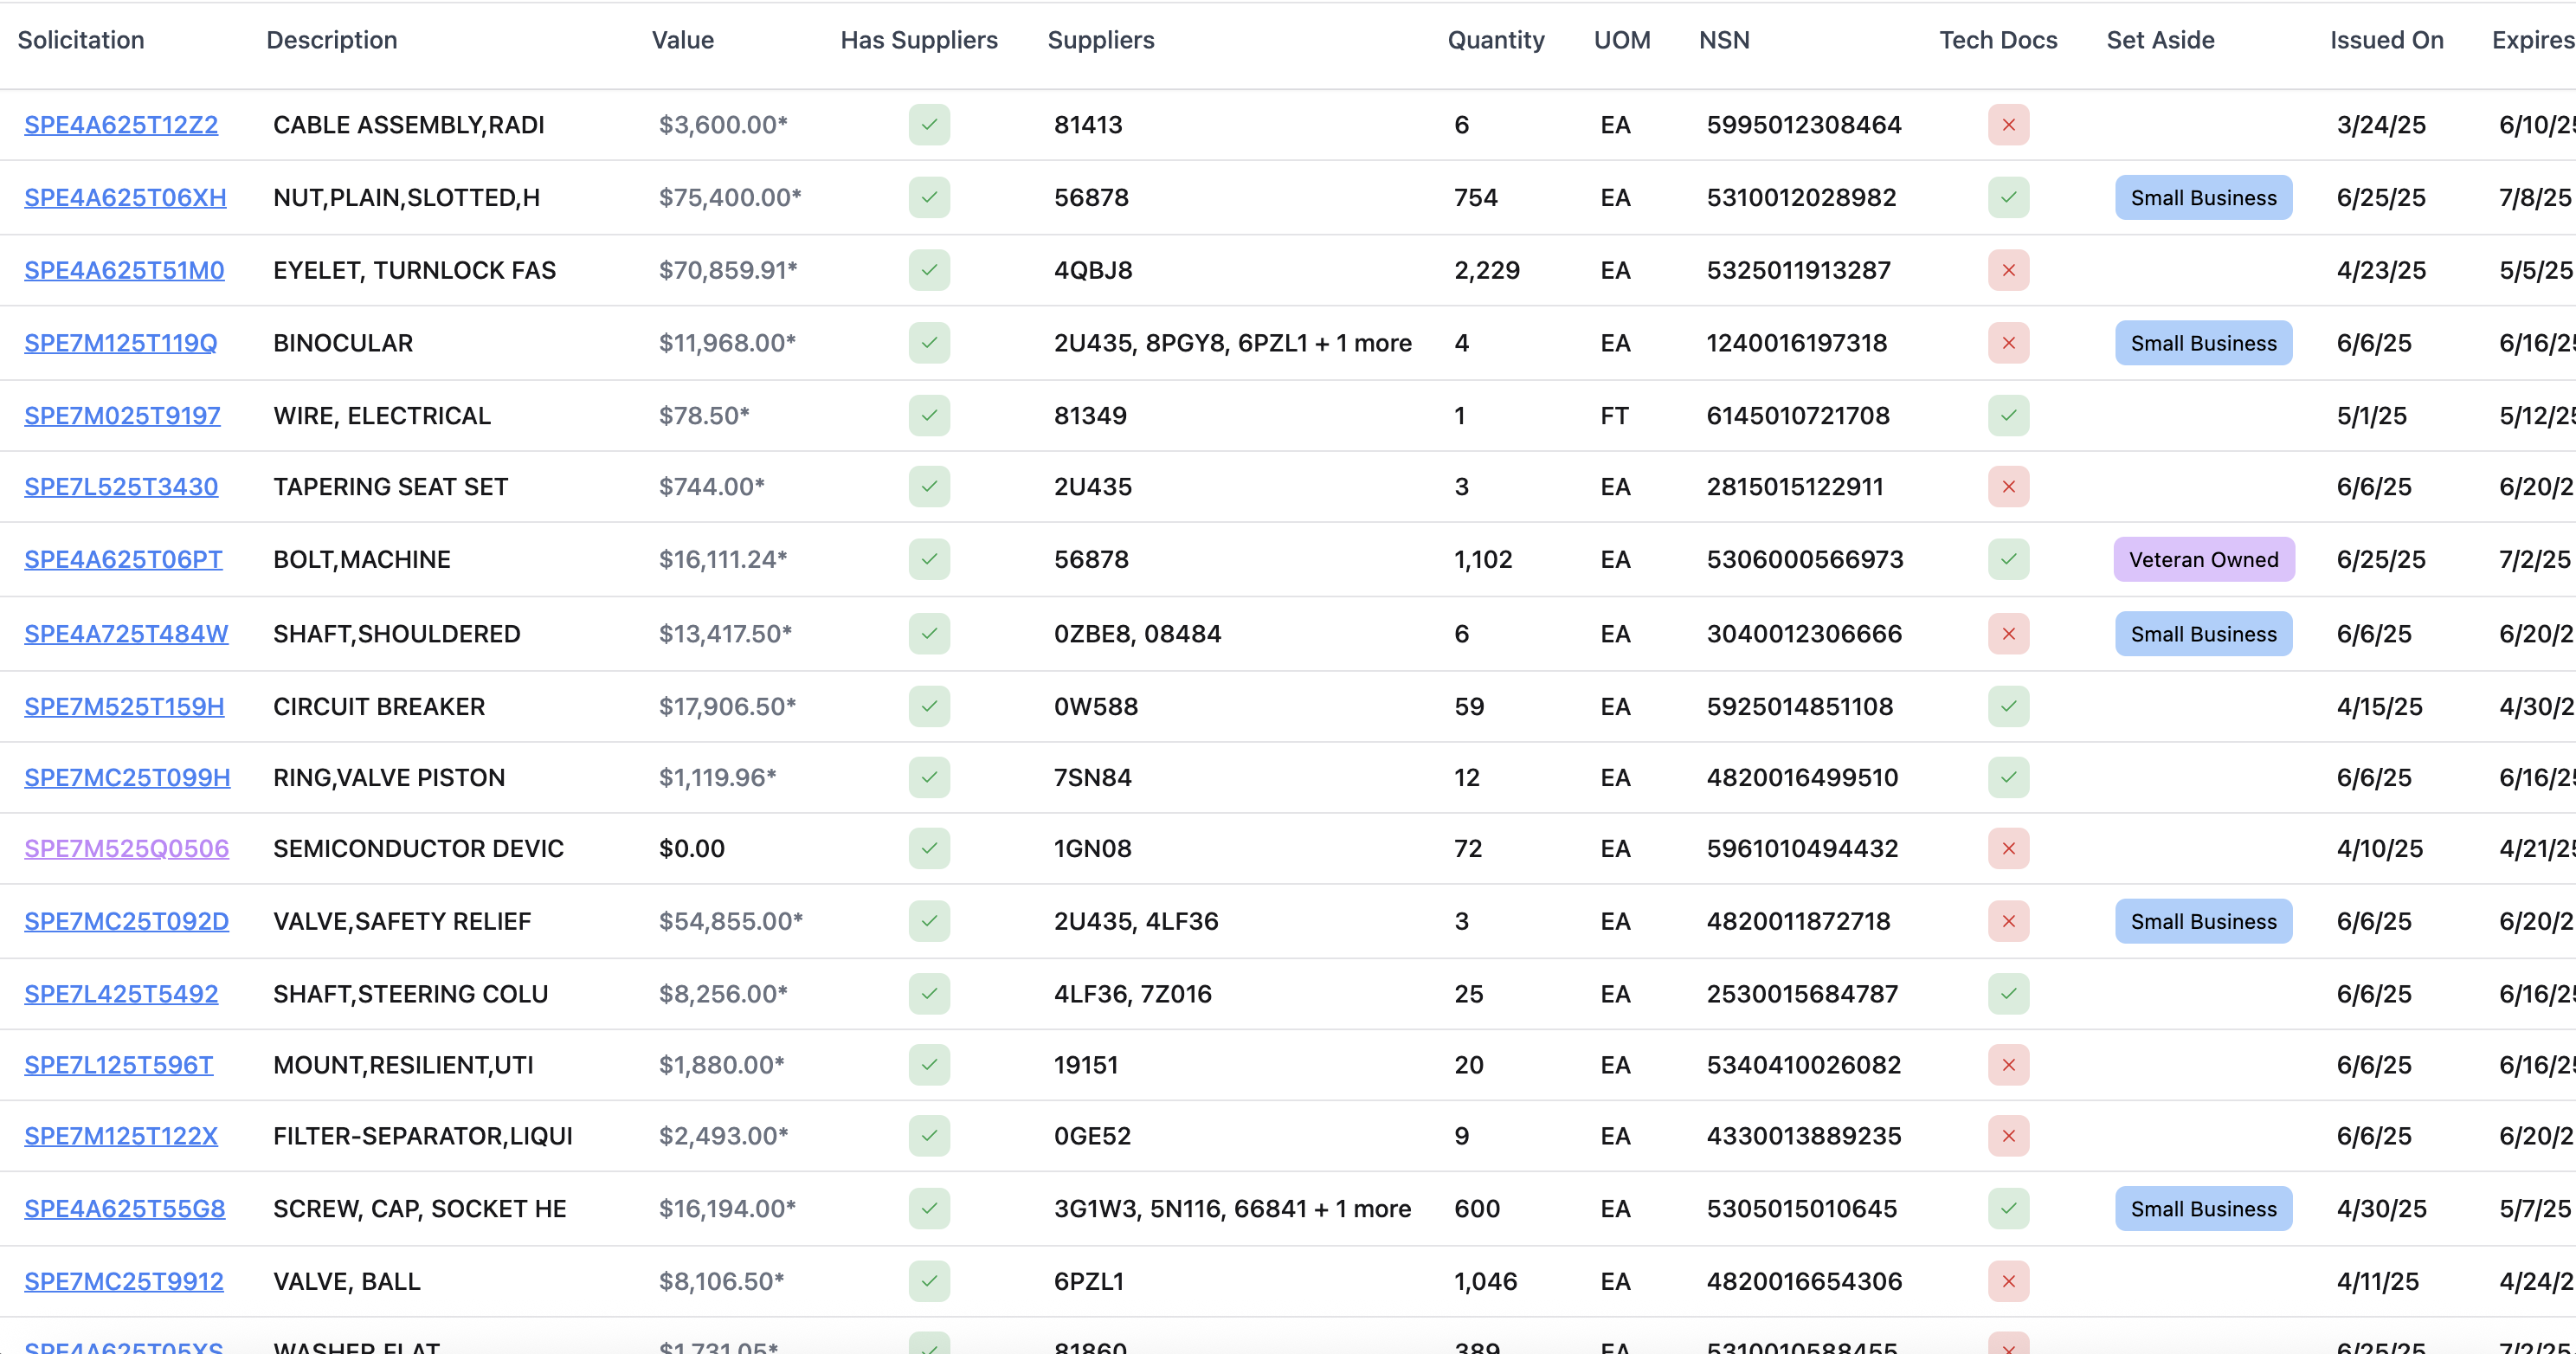The image size is (2576, 1354).
Task: Click the green Tech Docs icon for RING,VALVE PISTON
Action: 2009,777
